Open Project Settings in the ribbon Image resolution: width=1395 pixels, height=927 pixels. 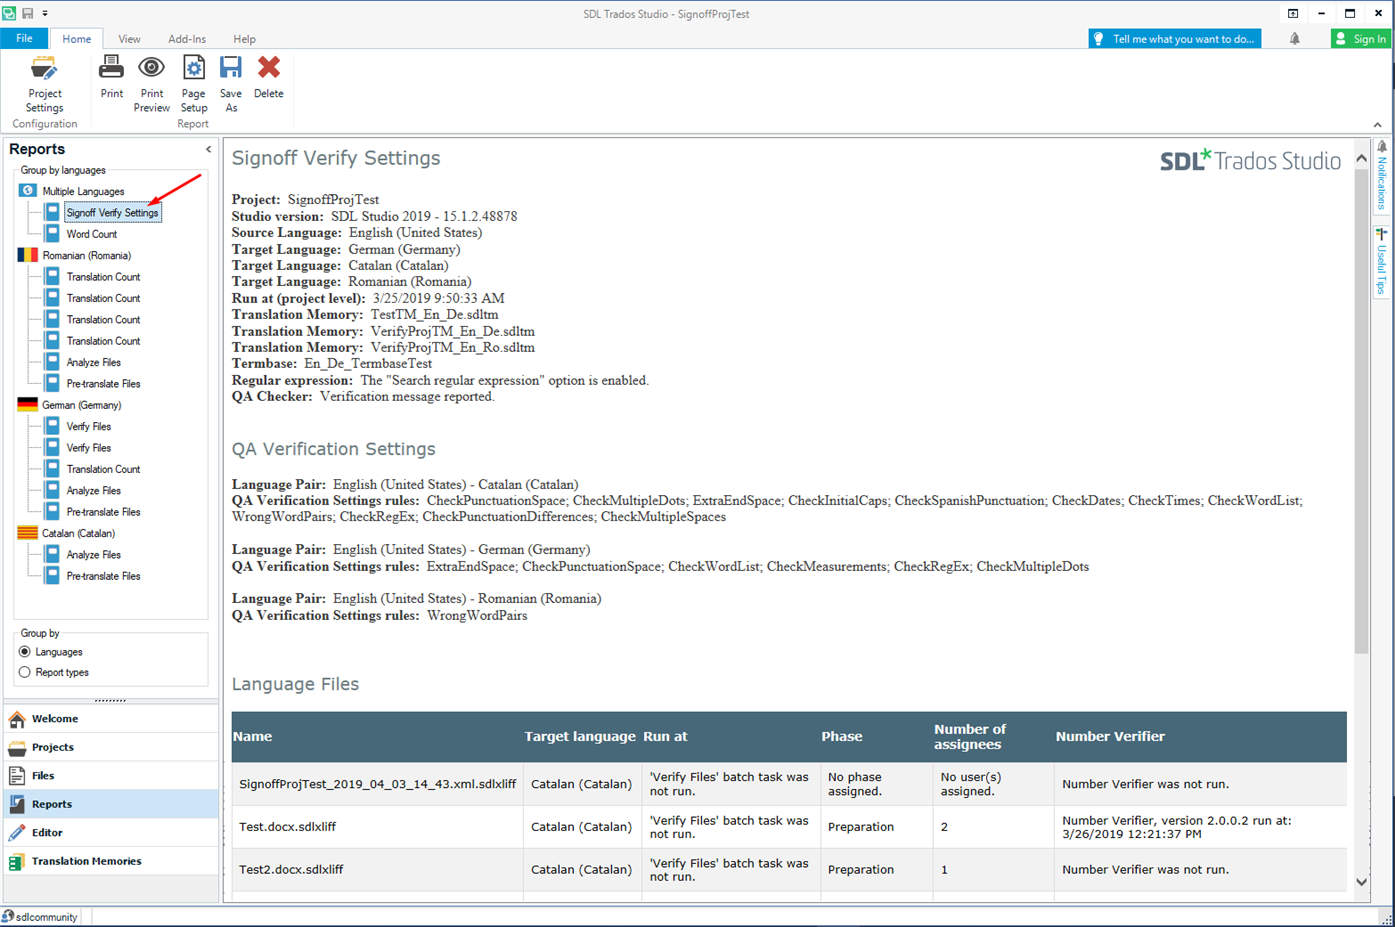44,84
